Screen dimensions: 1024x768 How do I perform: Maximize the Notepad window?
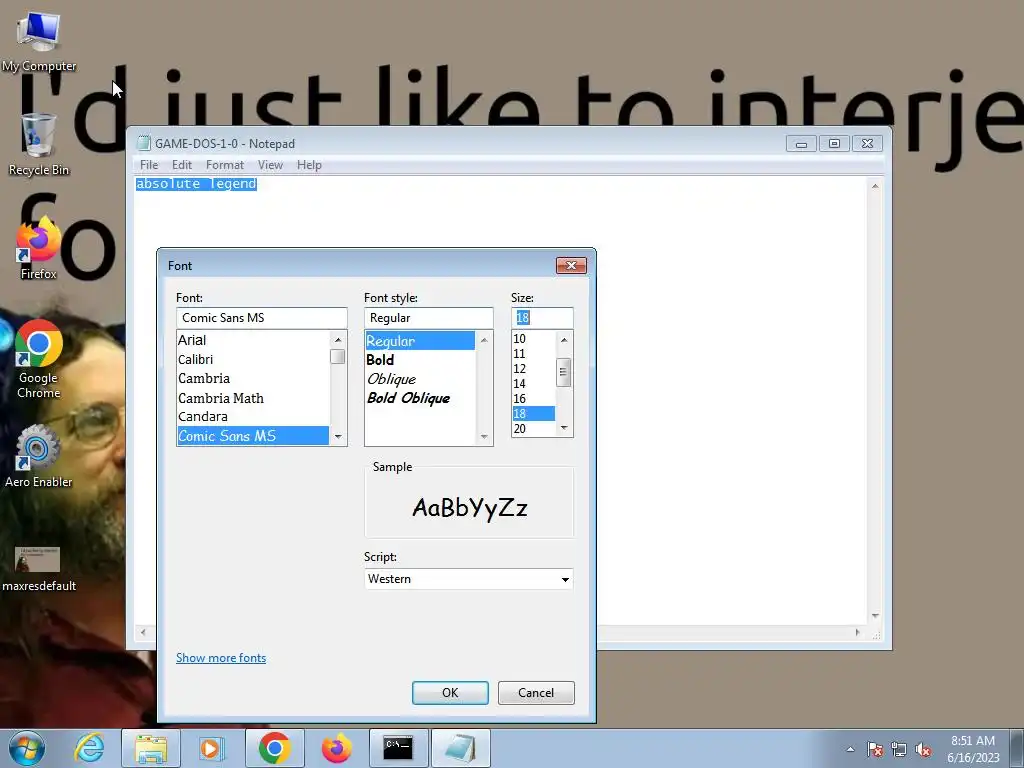(x=835, y=144)
